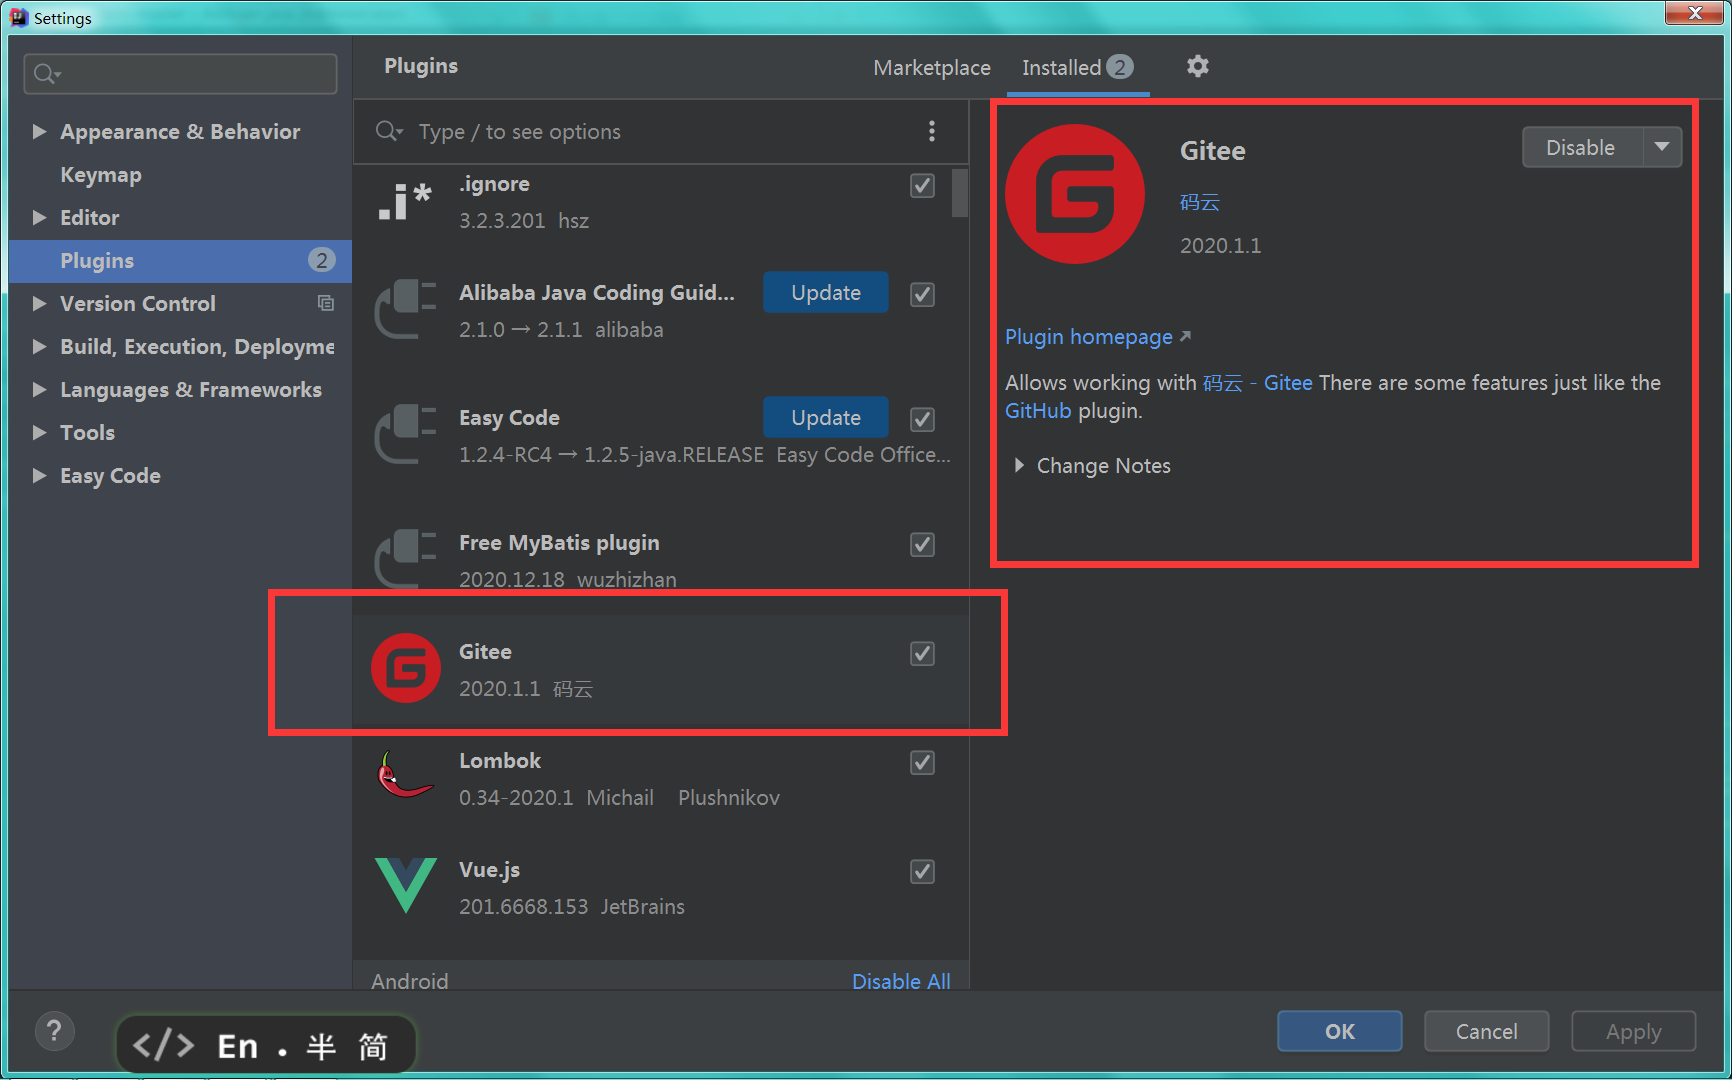
Task: Focus the plugin search field
Action: point(660,131)
